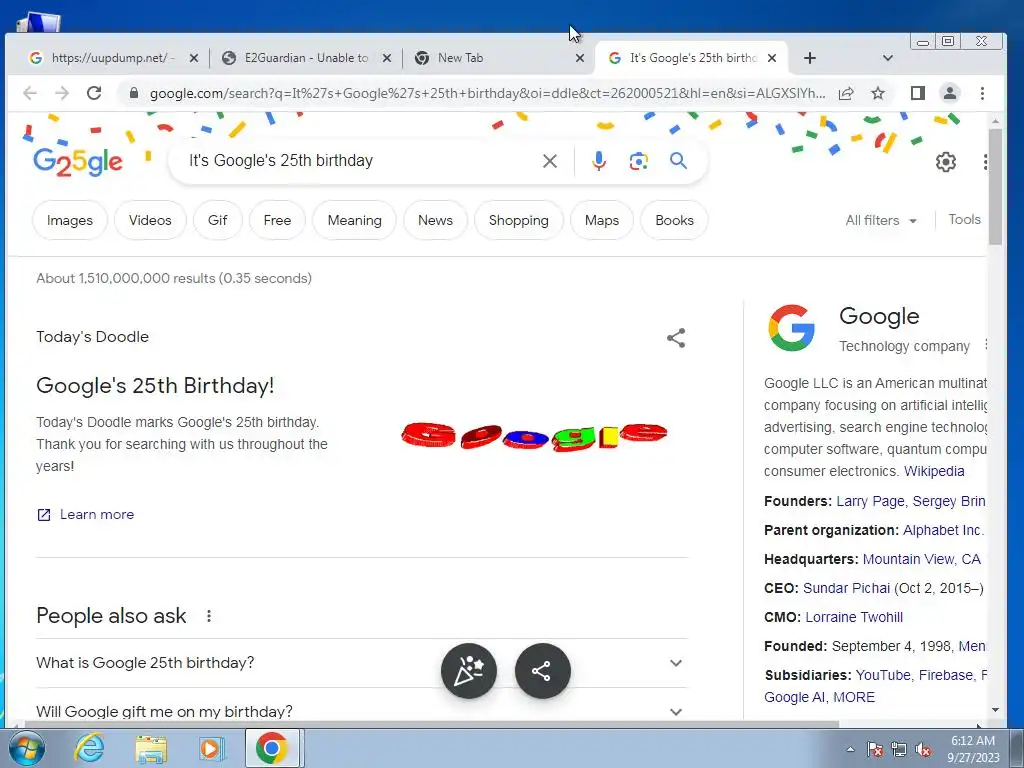Screen dimensions: 1024x768
Task: Open the Windows Start menu
Action: (27, 748)
